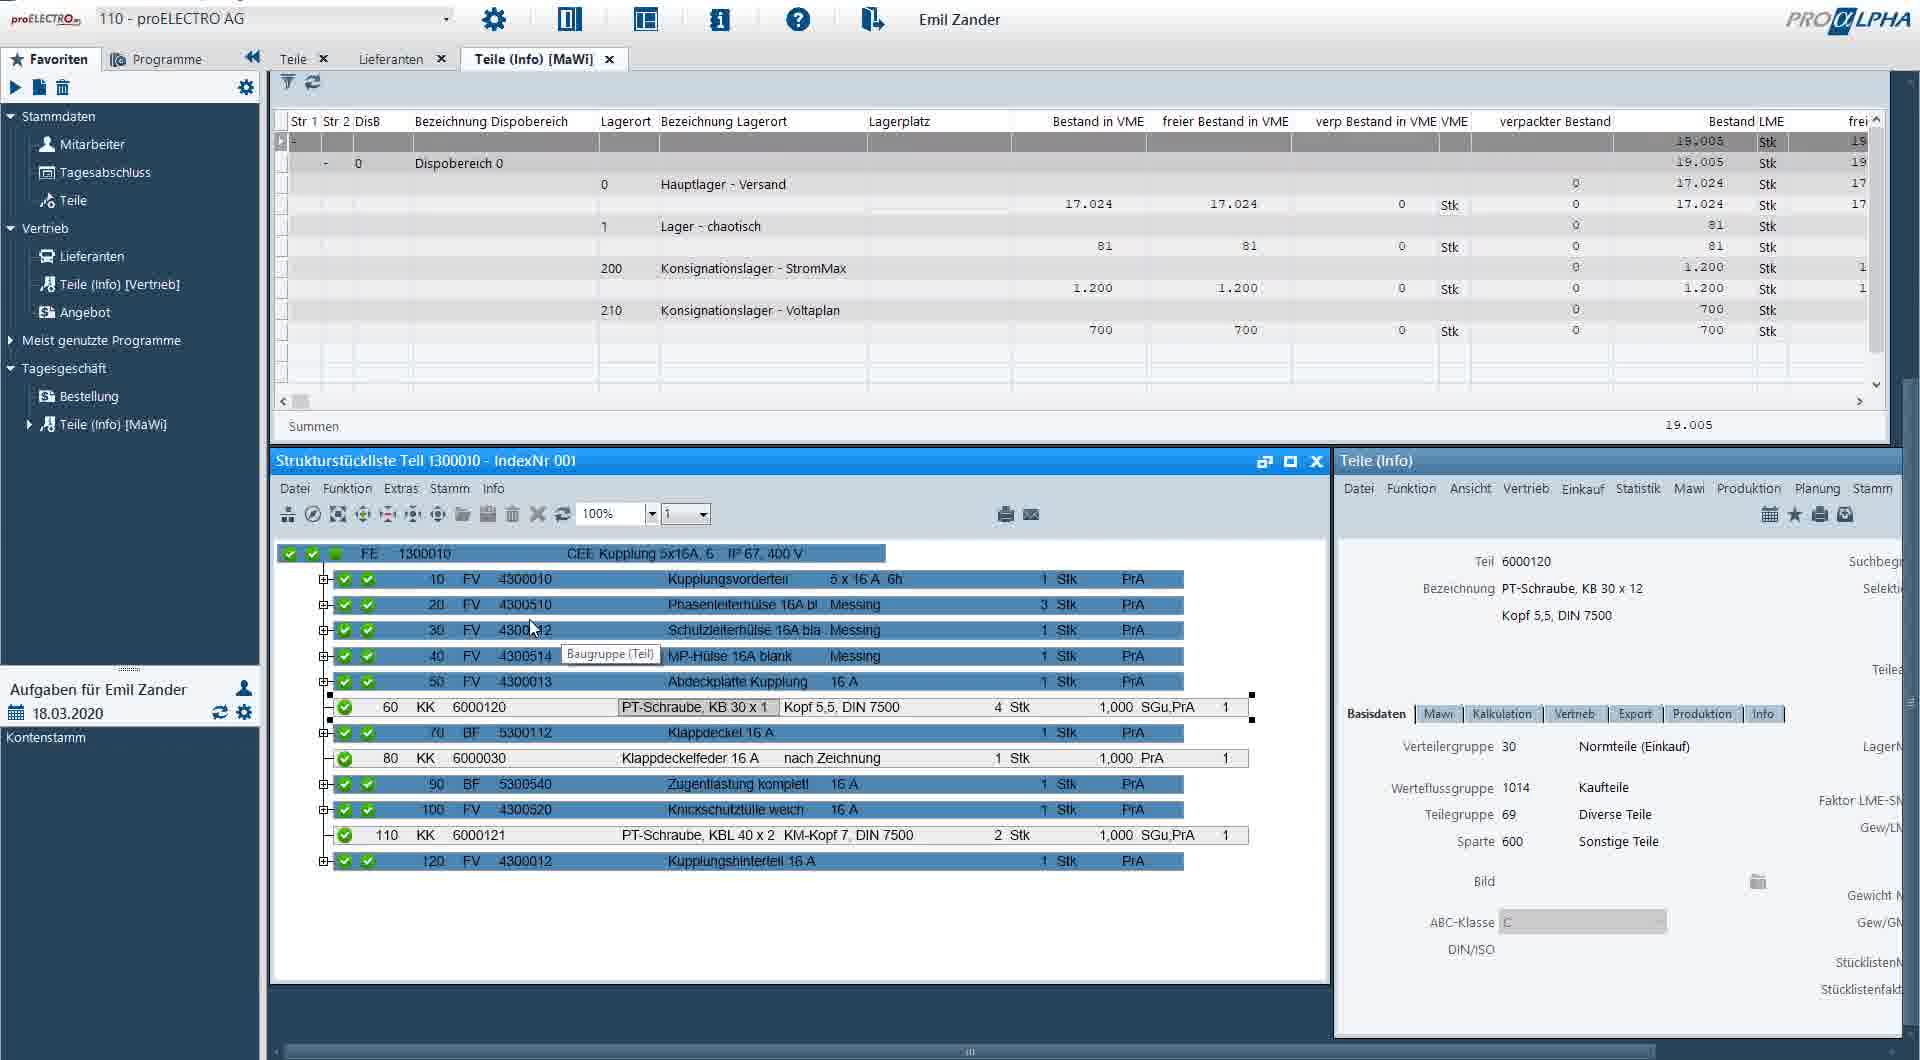This screenshot has width=1920, height=1060.
Task: Switch to the Programme sidebar tab
Action: point(156,59)
